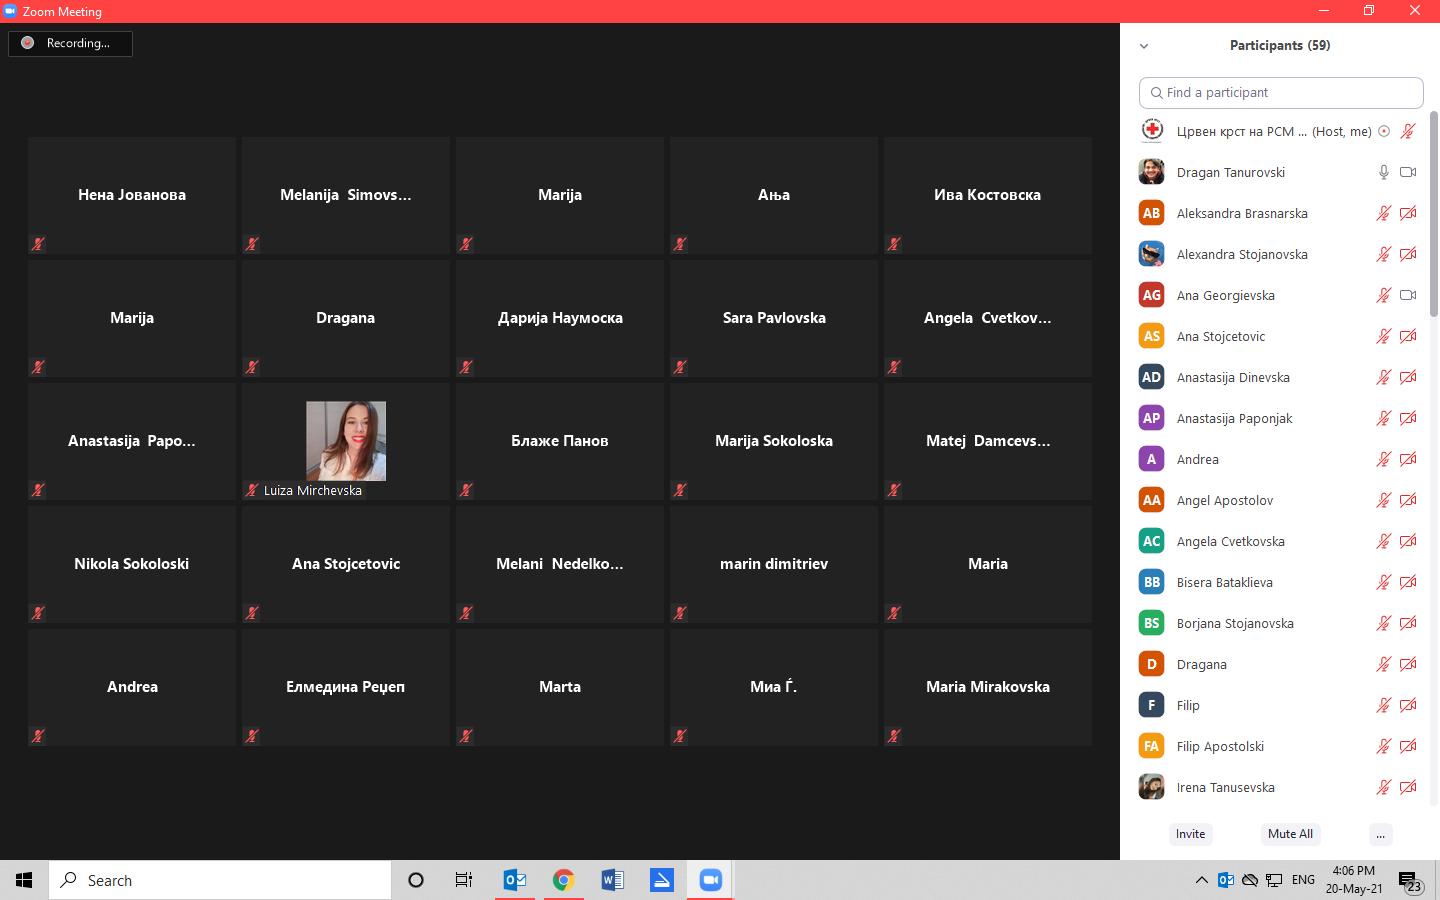Click Ana Georgievska's camera icon
This screenshot has height=900, width=1440.
coord(1408,295)
